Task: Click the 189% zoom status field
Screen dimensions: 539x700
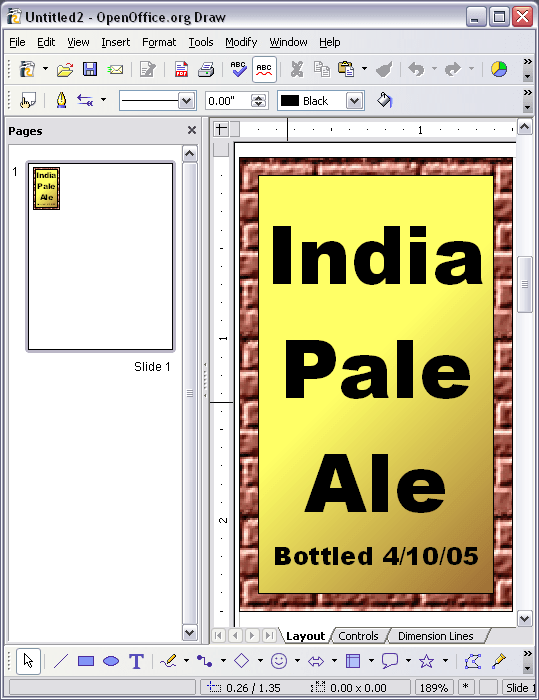Action: click(x=434, y=688)
